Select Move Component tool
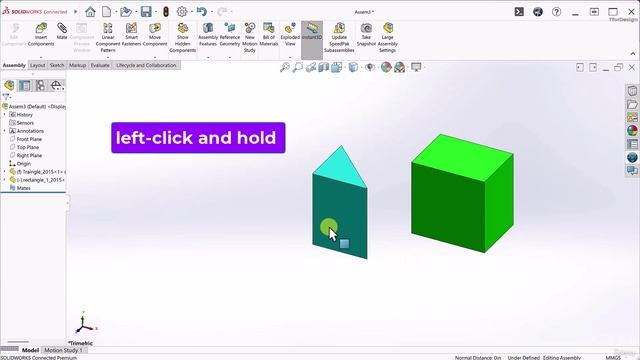Viewport: 640px width, 360px height. (155, 34)
